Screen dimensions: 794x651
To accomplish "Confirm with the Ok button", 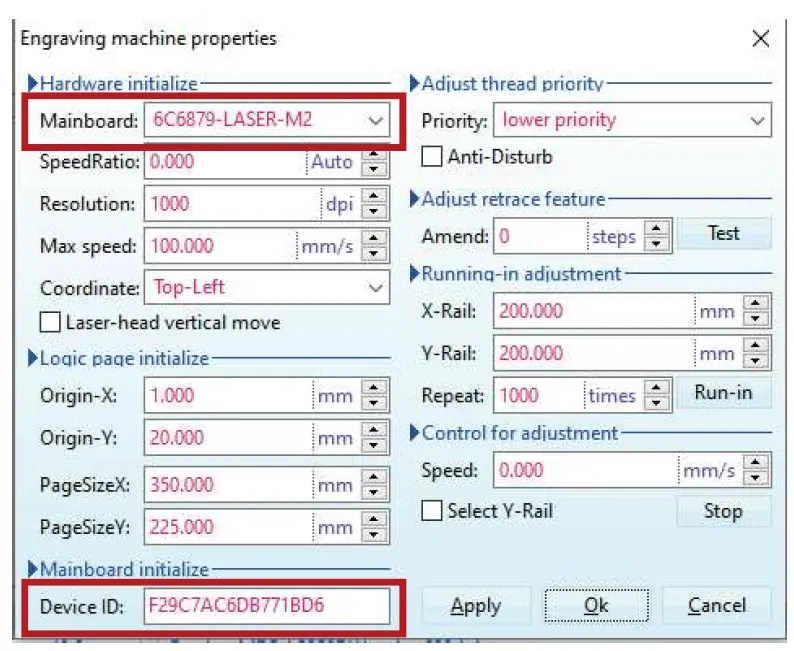I will click(597, 605).
